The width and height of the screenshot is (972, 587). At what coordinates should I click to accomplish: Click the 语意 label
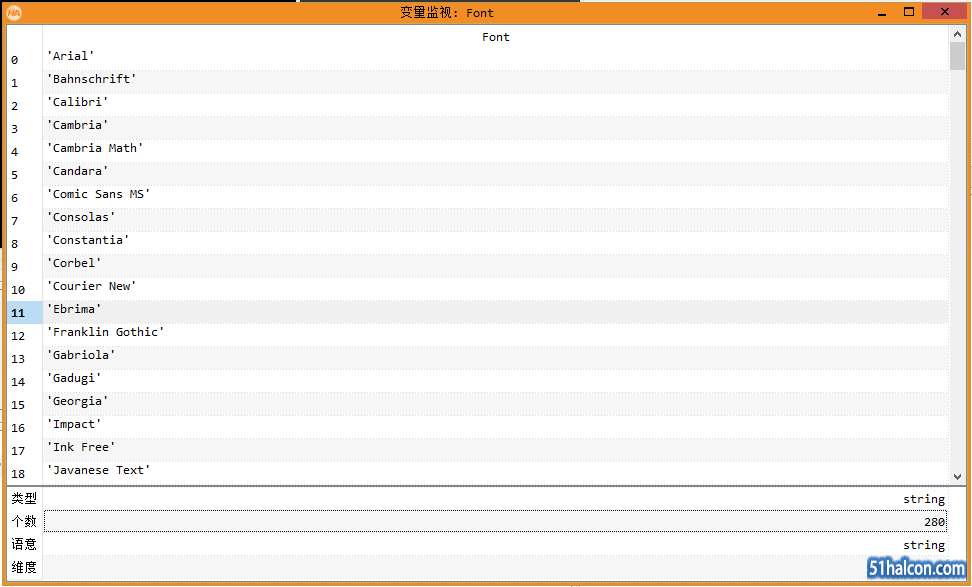tap(24, 544)
